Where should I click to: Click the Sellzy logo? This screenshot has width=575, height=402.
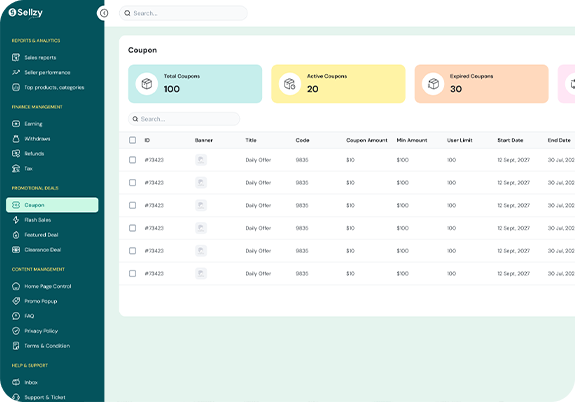pyautogui.click(x=26, y=13)
